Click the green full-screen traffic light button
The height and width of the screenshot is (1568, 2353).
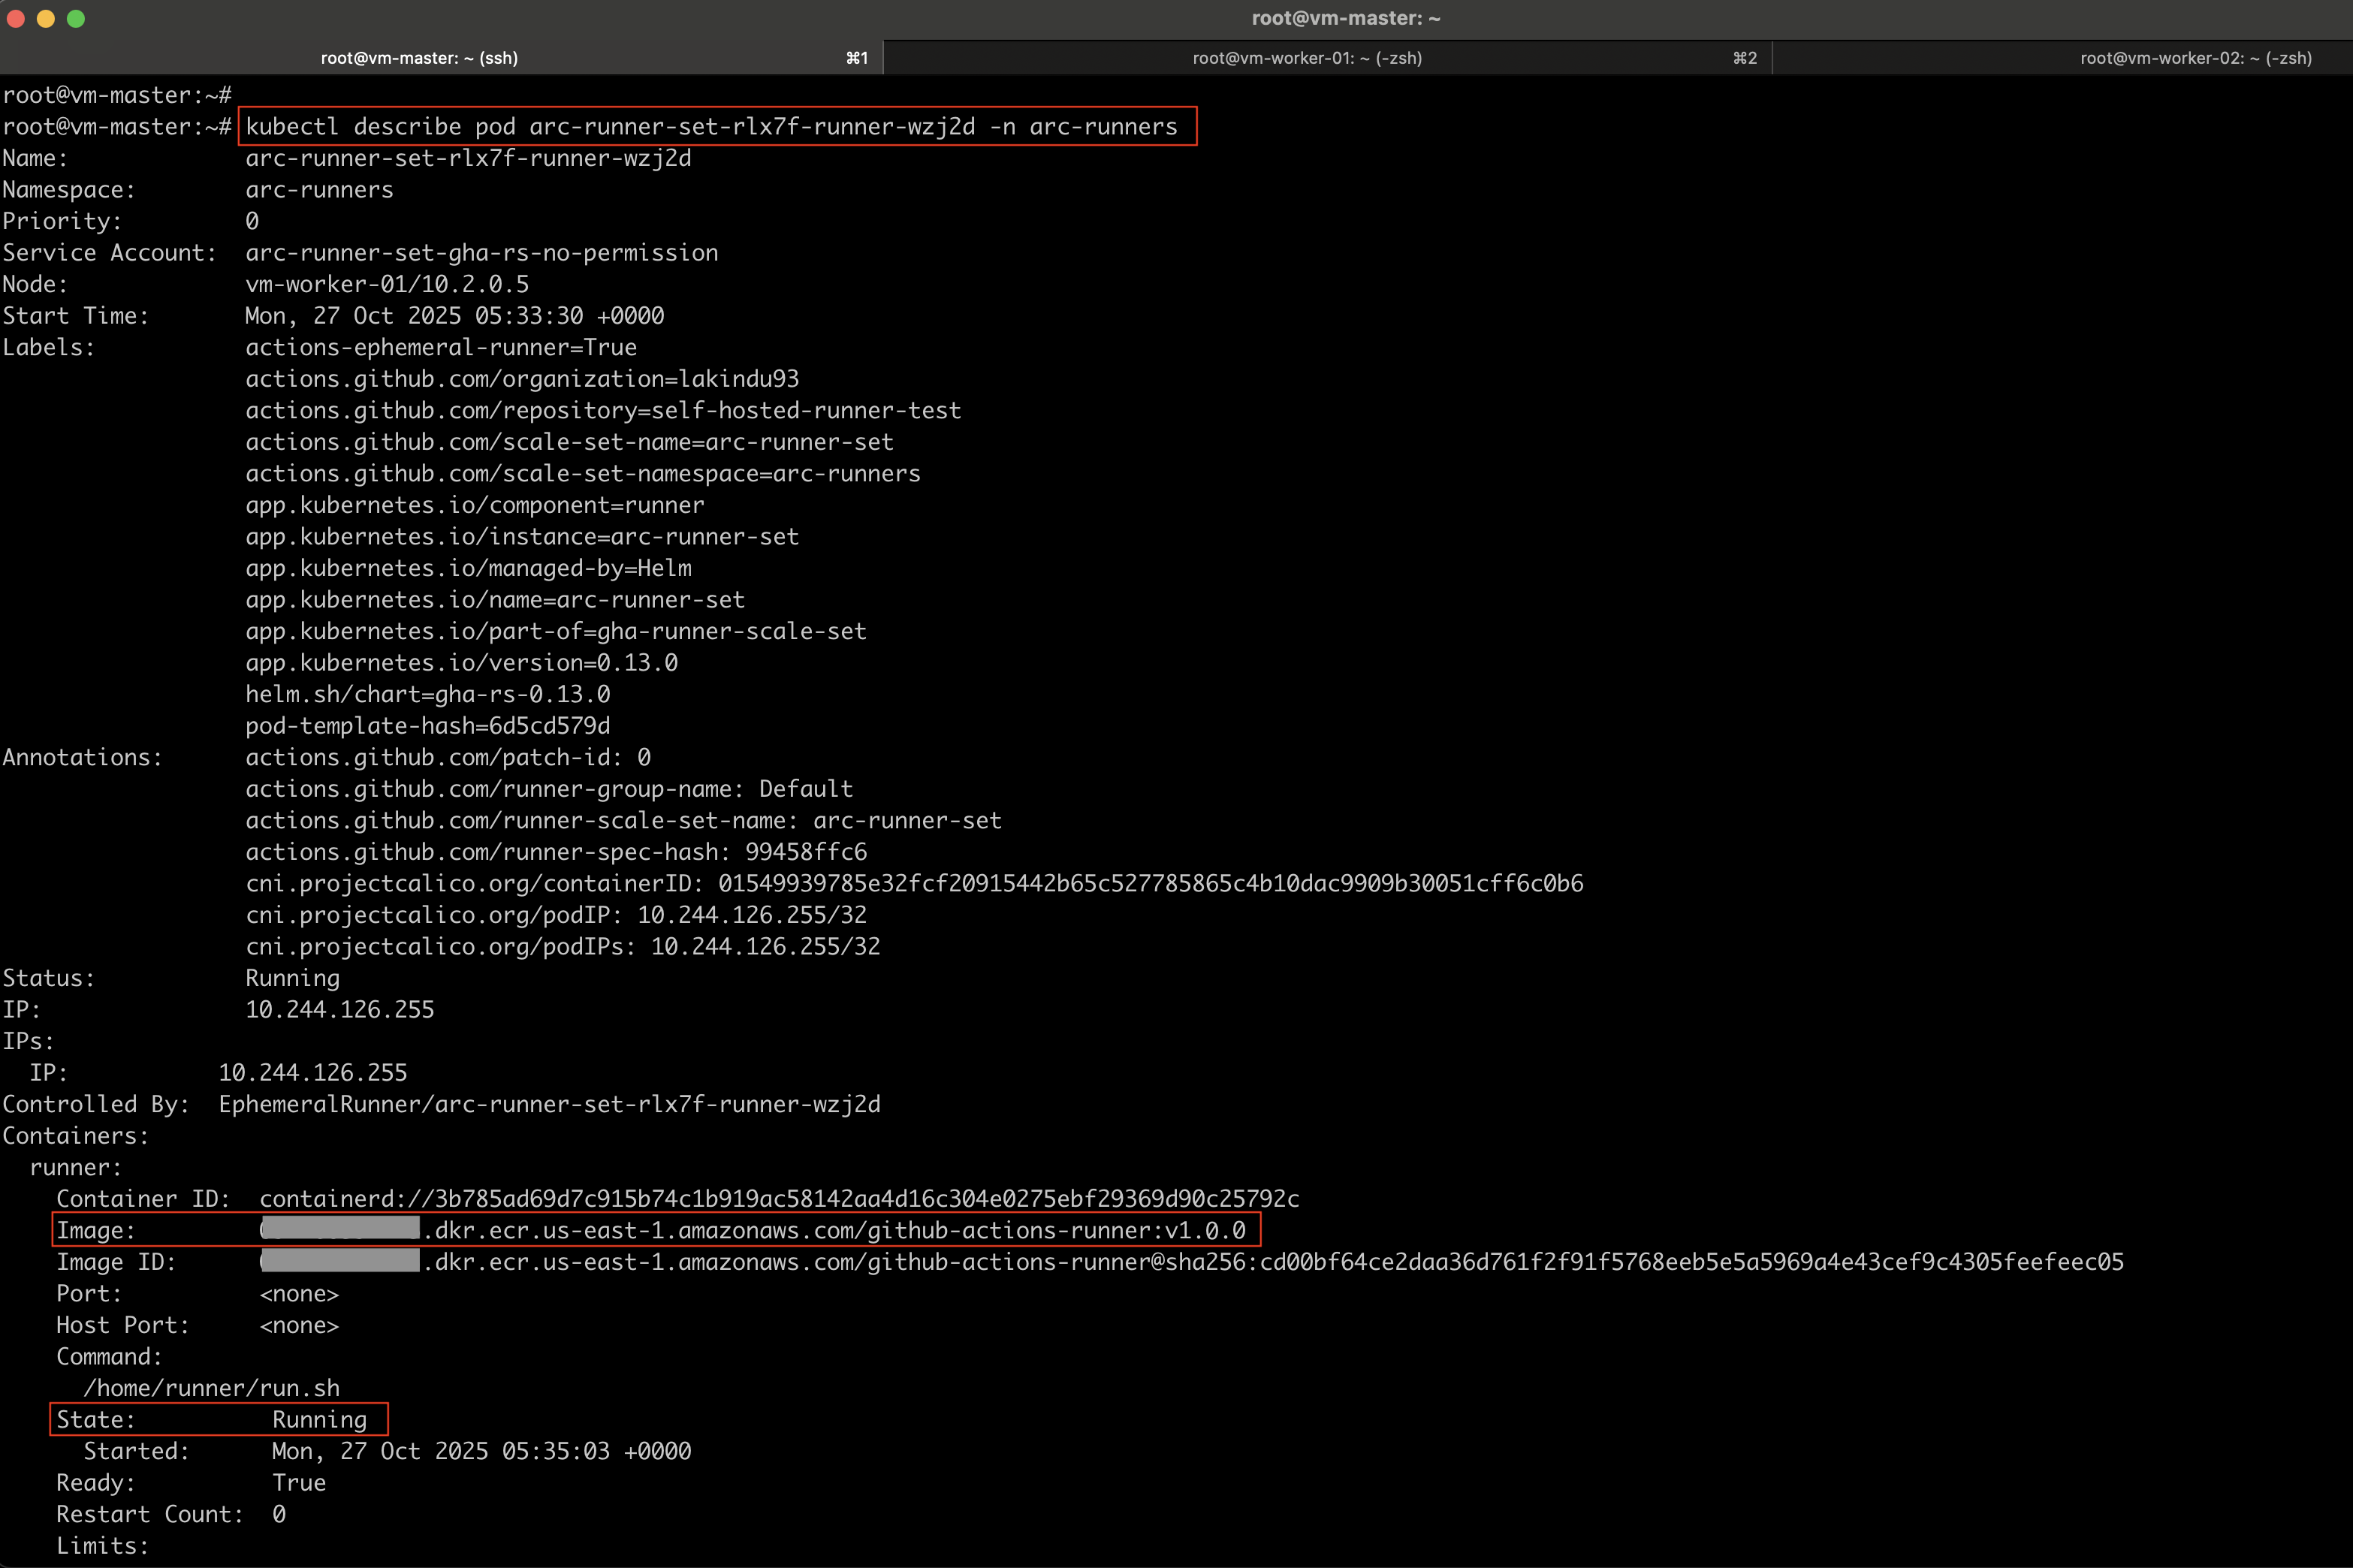coord(76,18)
